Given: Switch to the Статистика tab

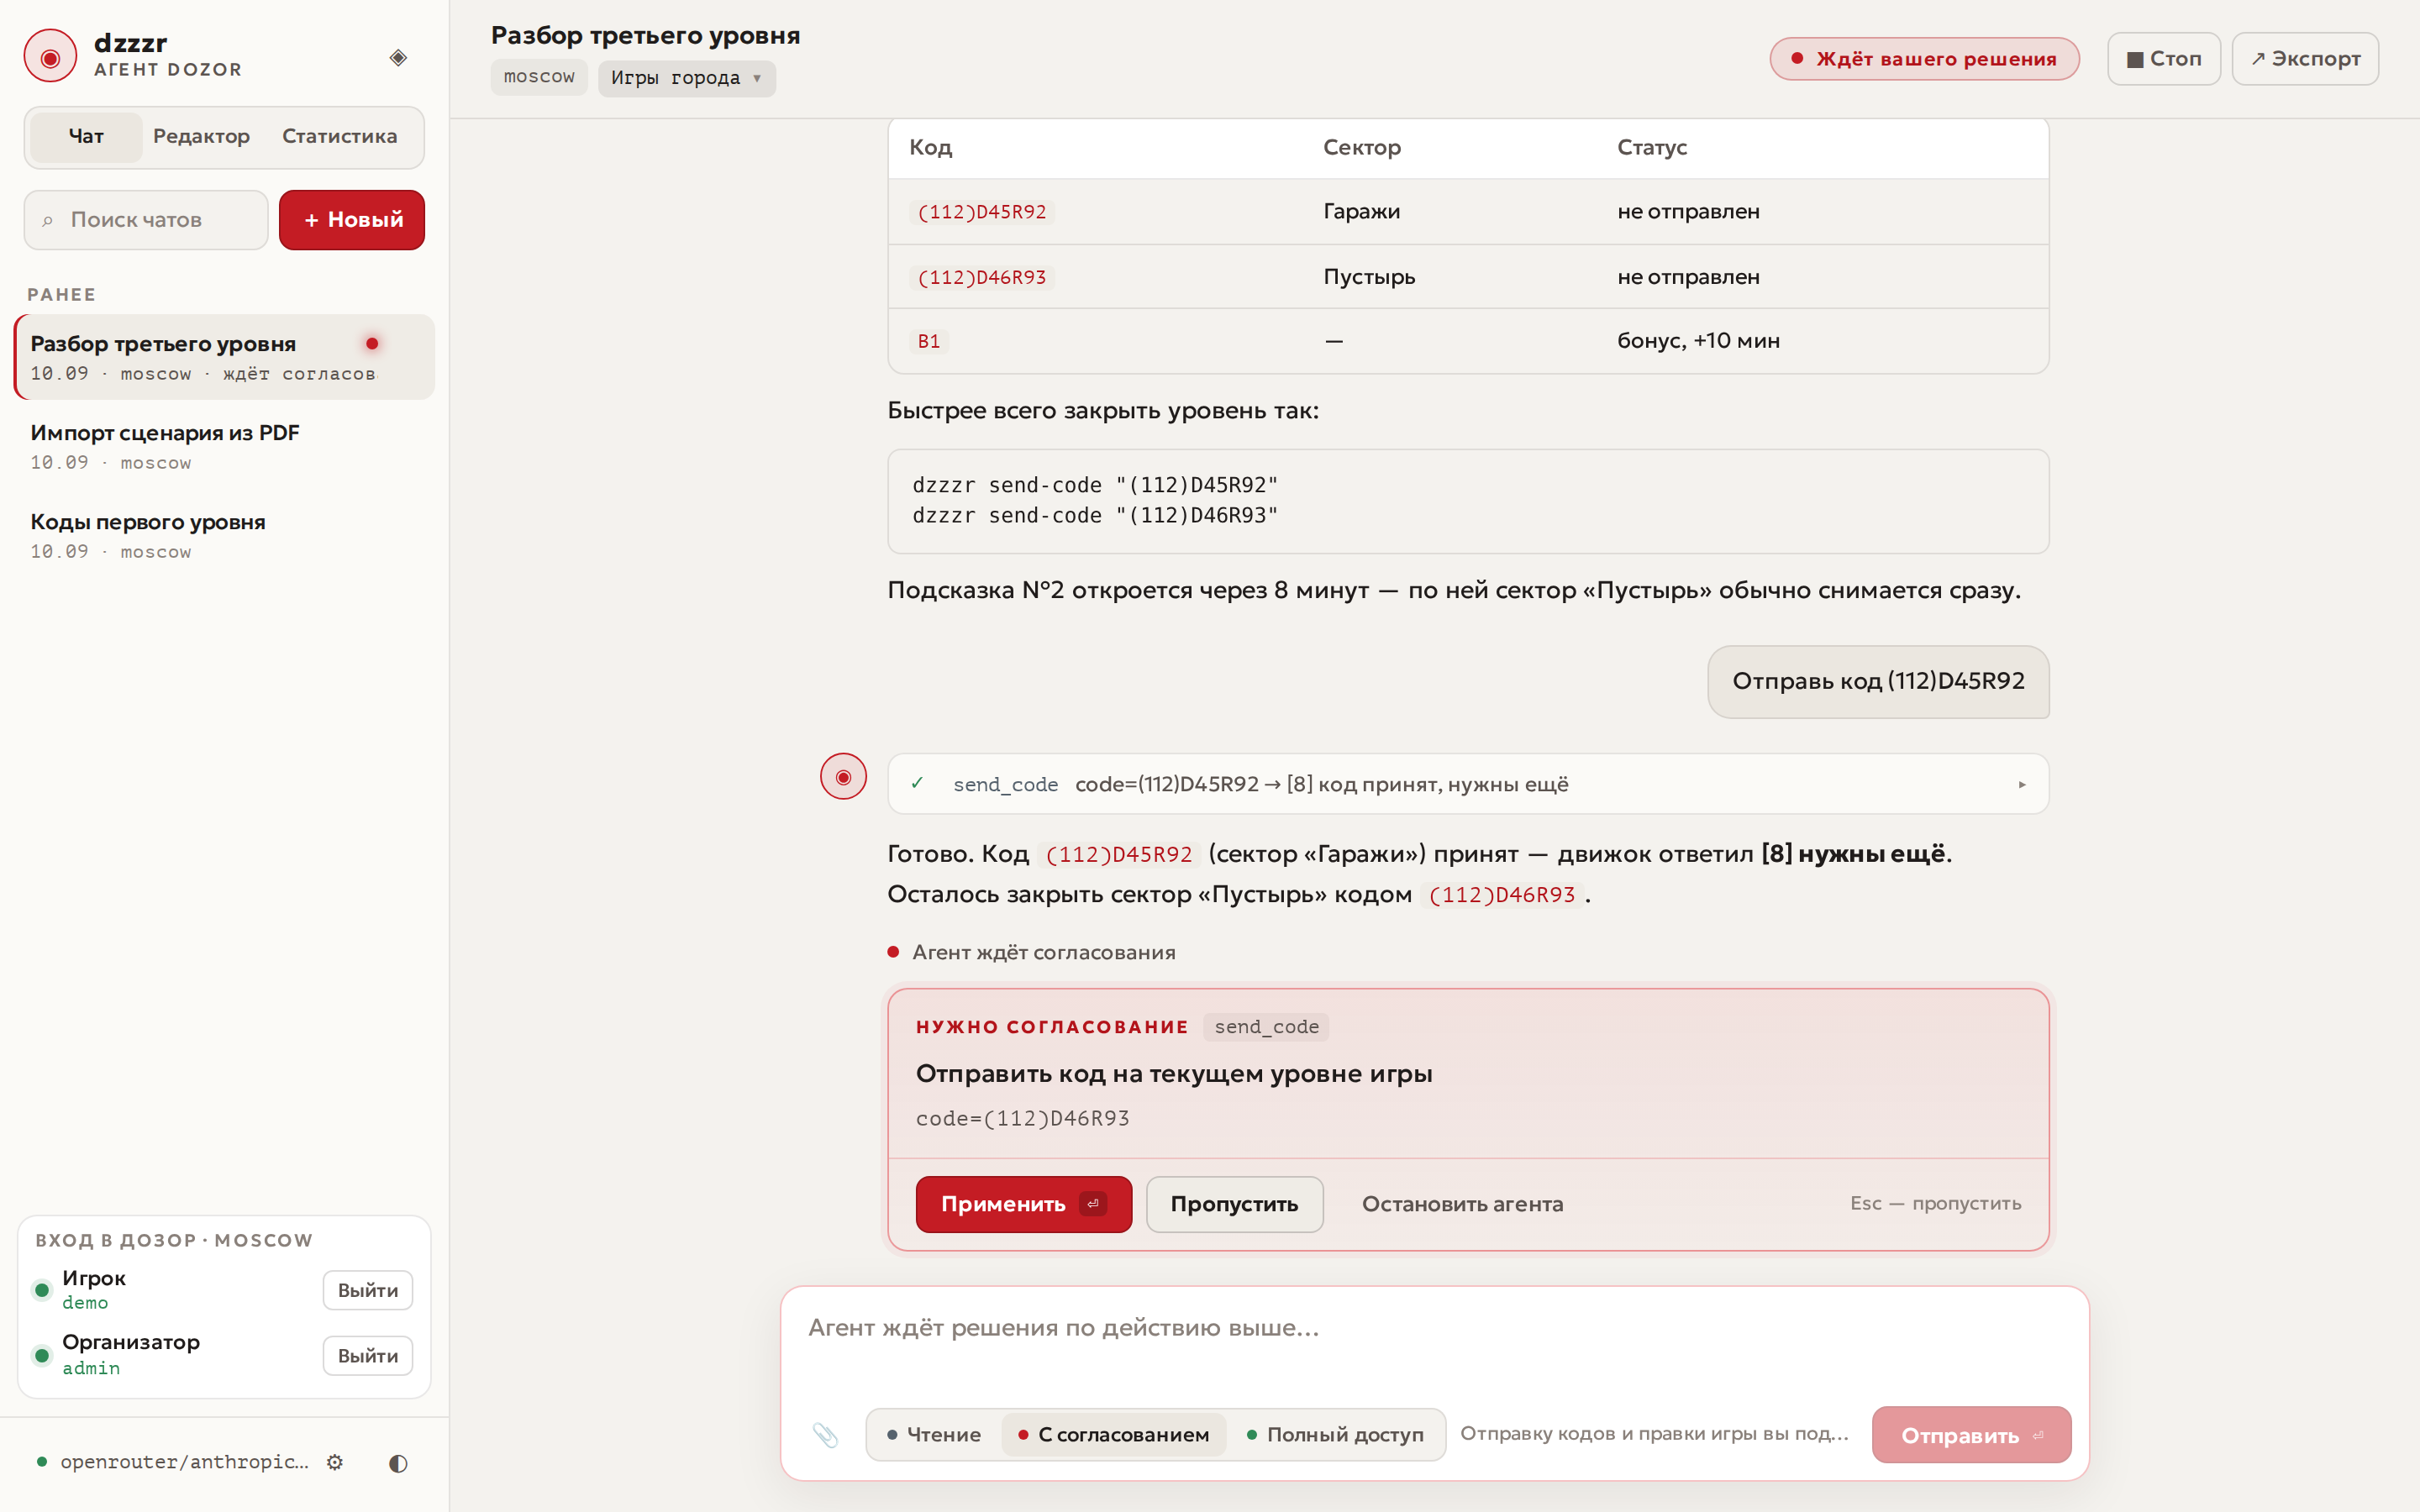Looking at the screenshot, I should [x=339, y=136].
